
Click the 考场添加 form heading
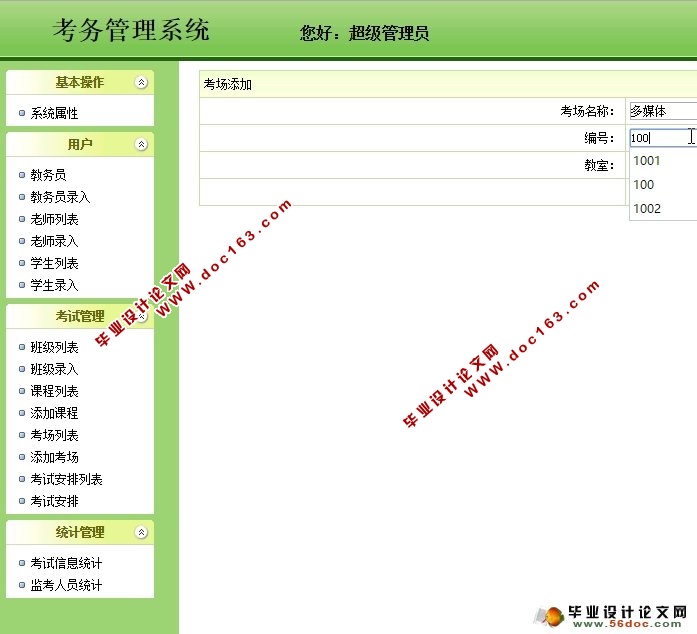click(228, 84)
